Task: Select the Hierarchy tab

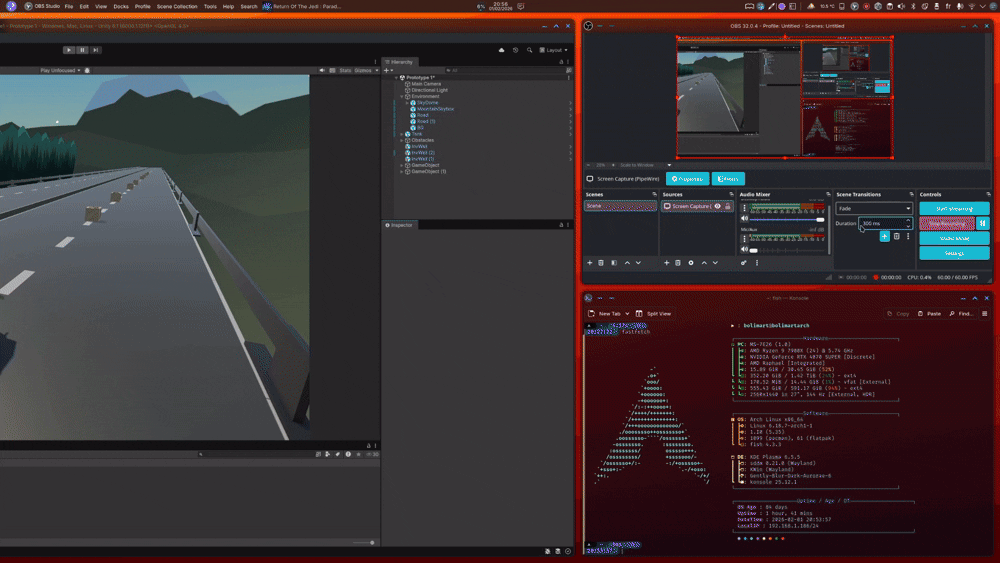Action: (x=399, y=62)
